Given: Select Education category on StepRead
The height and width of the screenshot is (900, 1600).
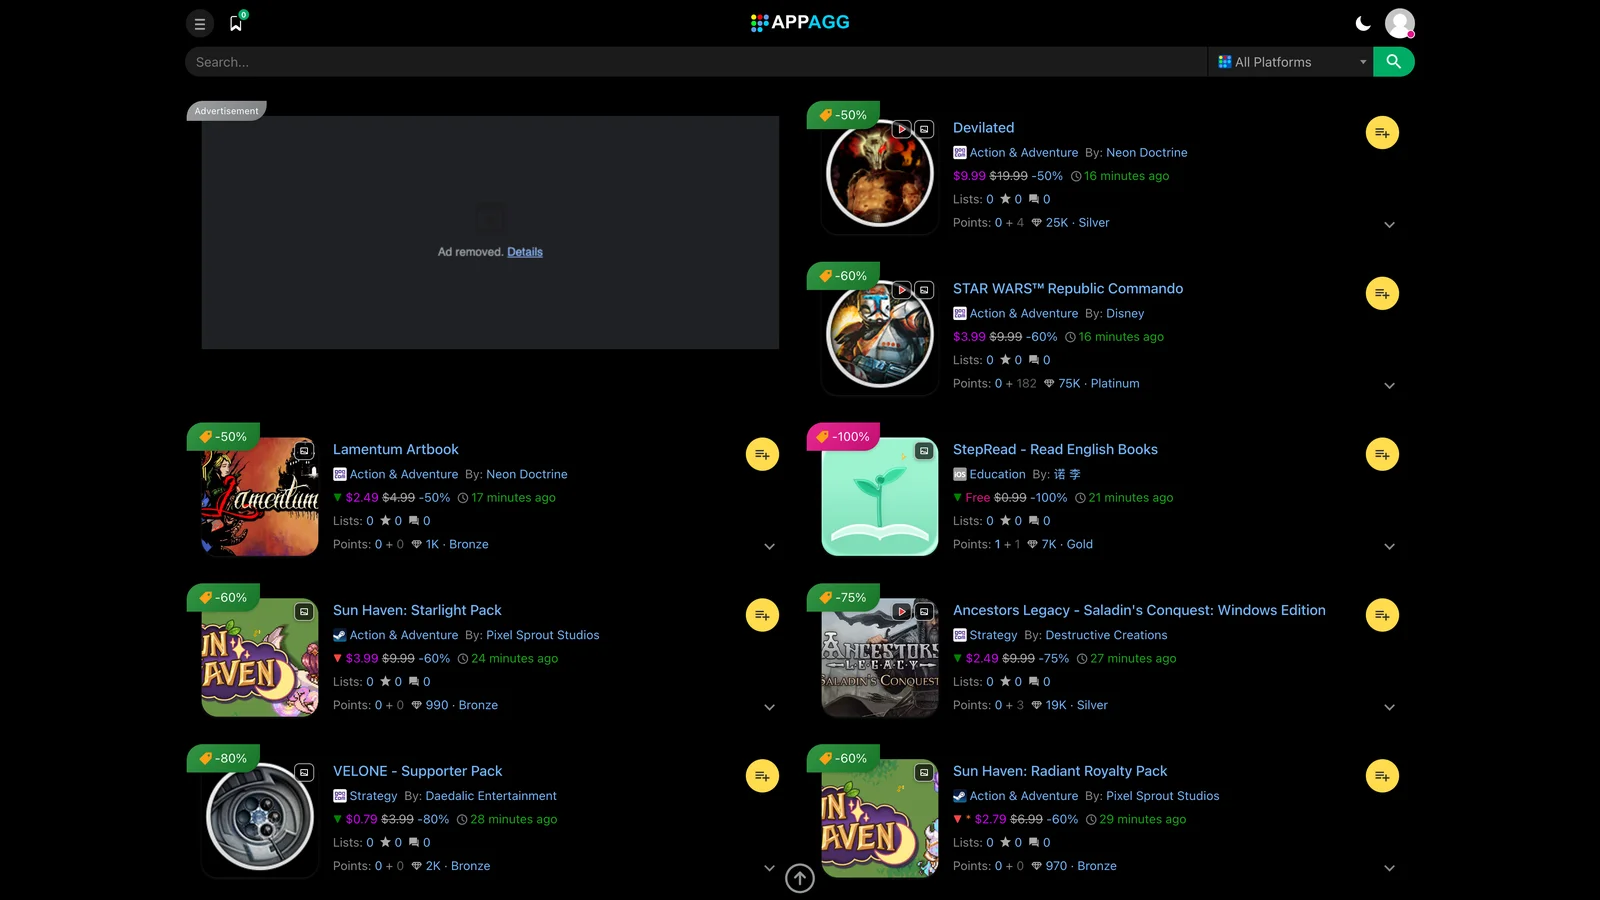Looking at the screenshot, I should point(997,475).
